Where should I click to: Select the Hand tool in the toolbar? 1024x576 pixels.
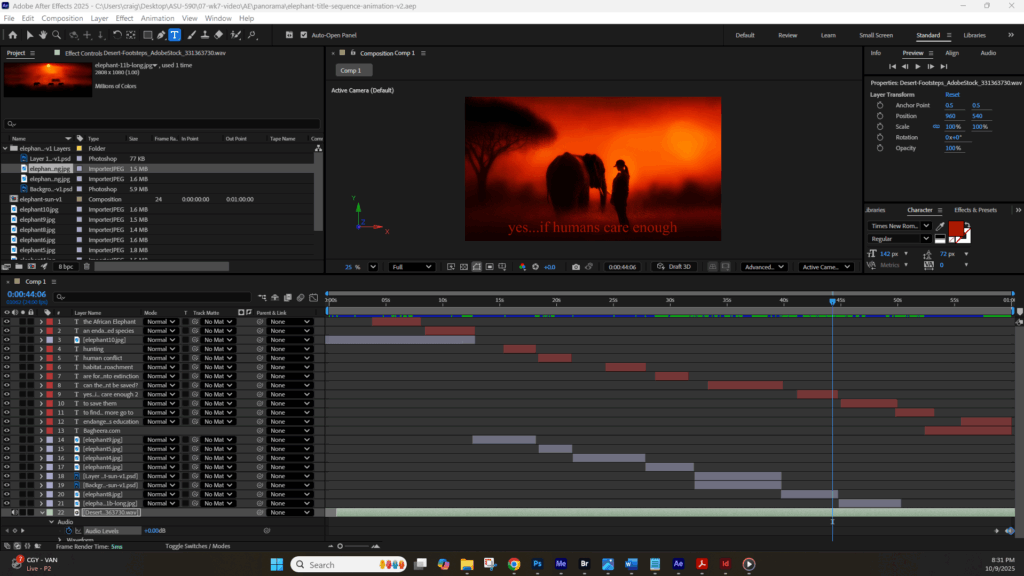(x=43, y=35)
